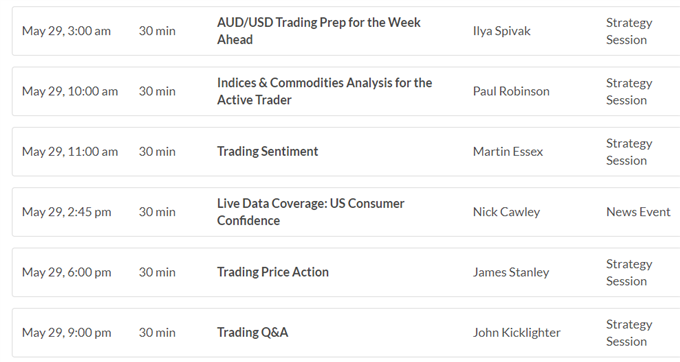Open Live Data Coverage: US Consumer Confidence
The image size is (680, 362).
pyautogui.click(x=311, y=212)
